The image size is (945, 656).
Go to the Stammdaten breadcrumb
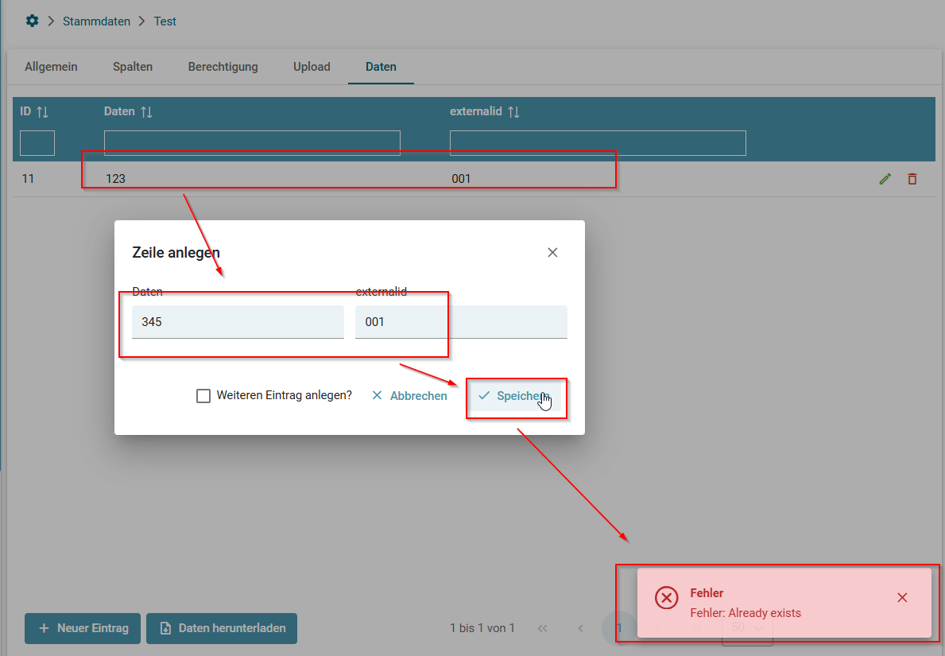96,21
